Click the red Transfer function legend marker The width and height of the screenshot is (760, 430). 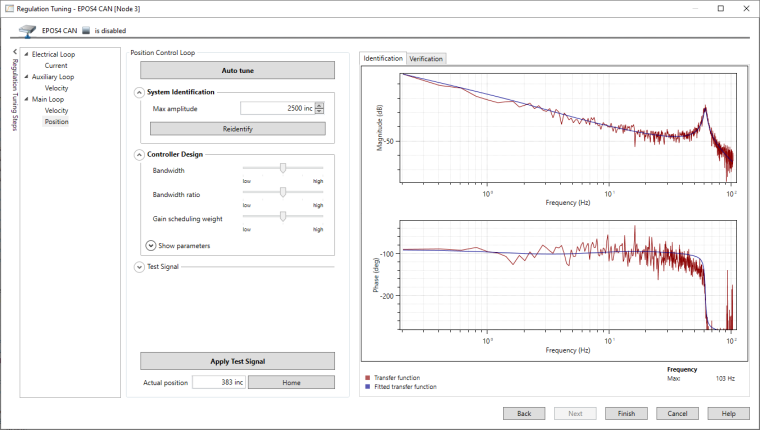[x=367, y=377]
